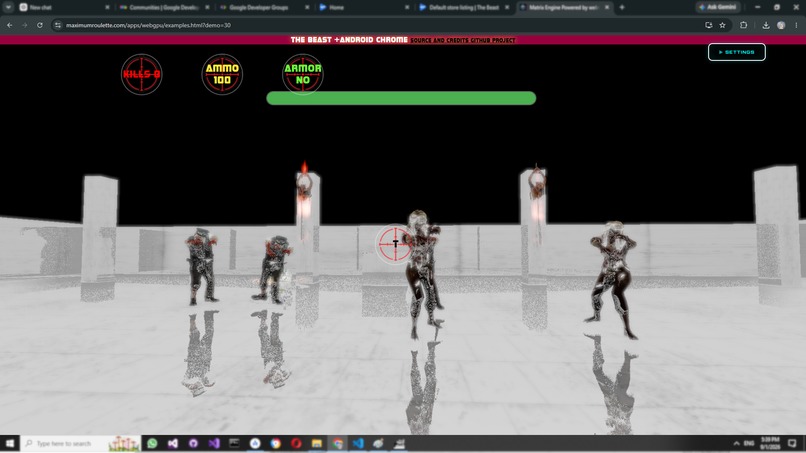
Task: Click the green health bar
Action: pos(401,98)
